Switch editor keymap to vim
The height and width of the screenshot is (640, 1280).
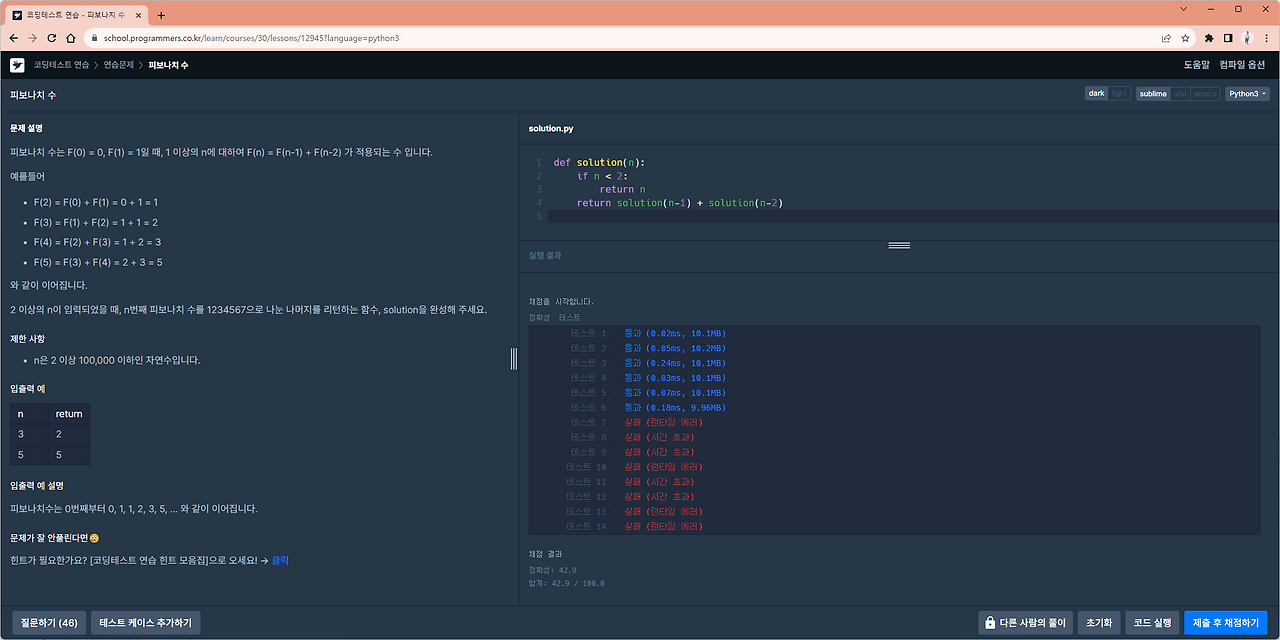click(x=1180, y=94)
